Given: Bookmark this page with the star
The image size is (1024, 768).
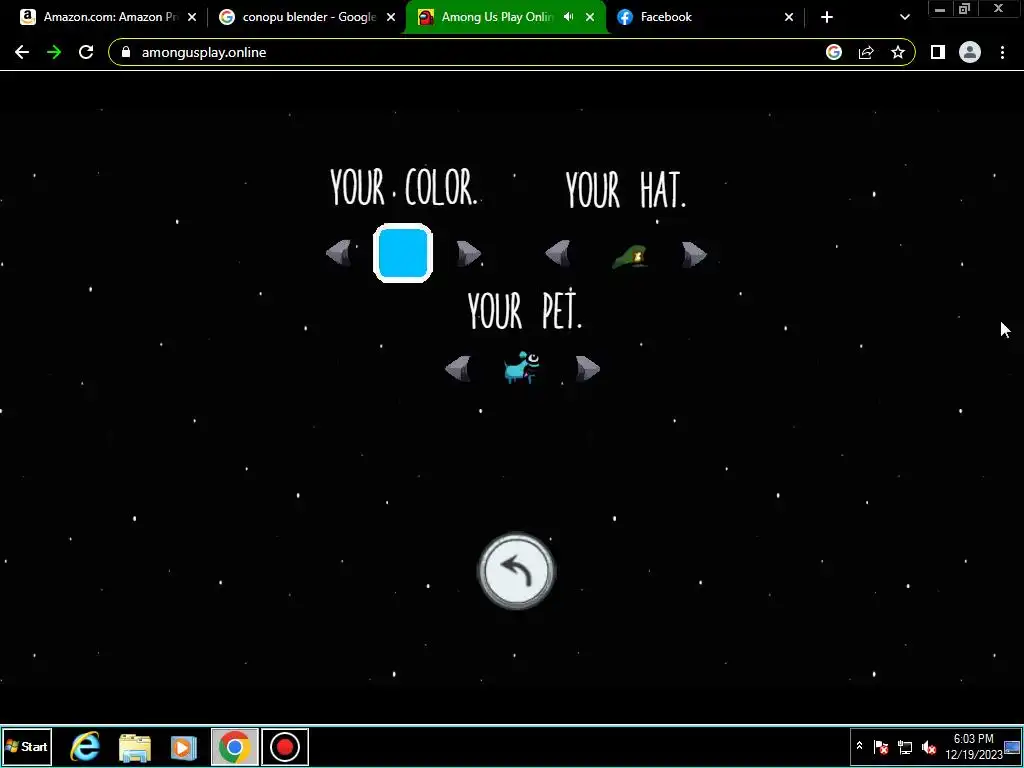Looking at the screenshot, I should (x=898, y=52).
